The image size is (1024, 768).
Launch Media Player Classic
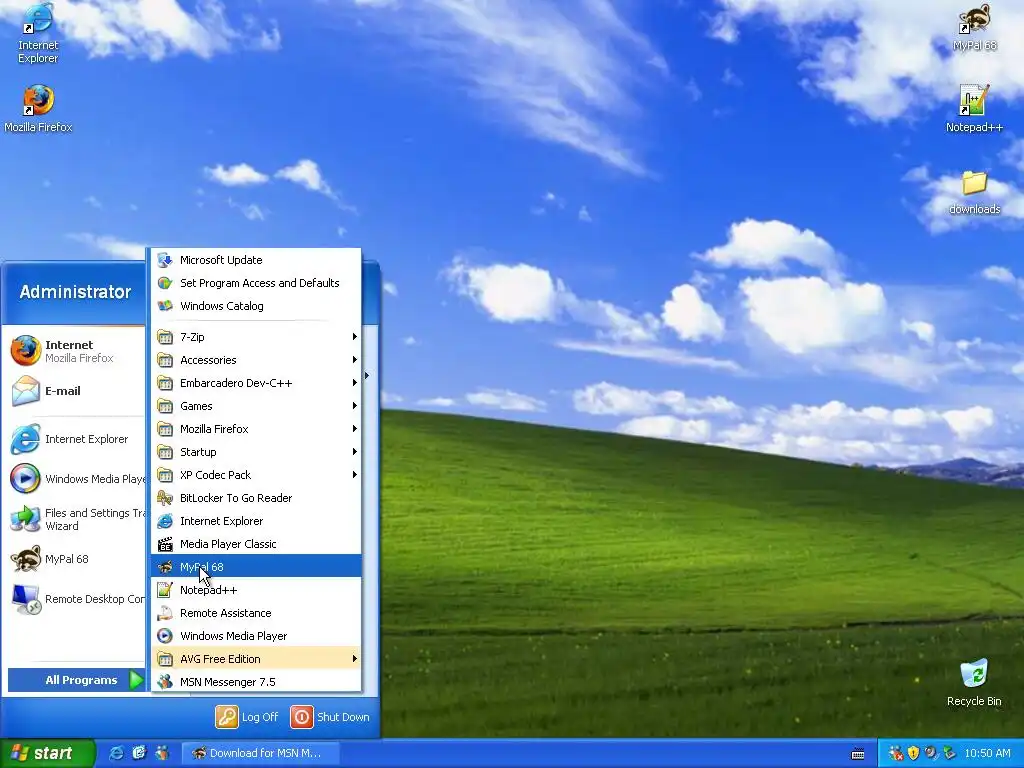pyautogui.click(x=256, y=544)
